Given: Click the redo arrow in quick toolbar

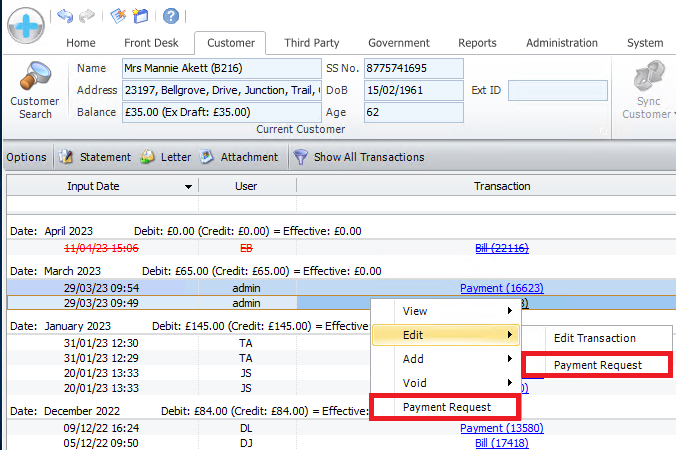Looking at the screenshot, I should (87, 16).
